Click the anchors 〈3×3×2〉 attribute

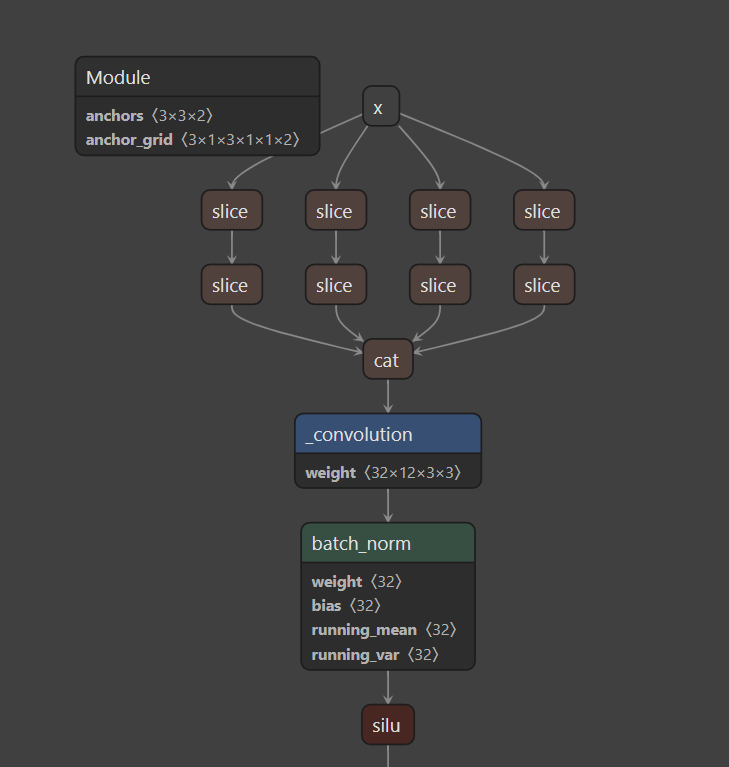[149, 116]
